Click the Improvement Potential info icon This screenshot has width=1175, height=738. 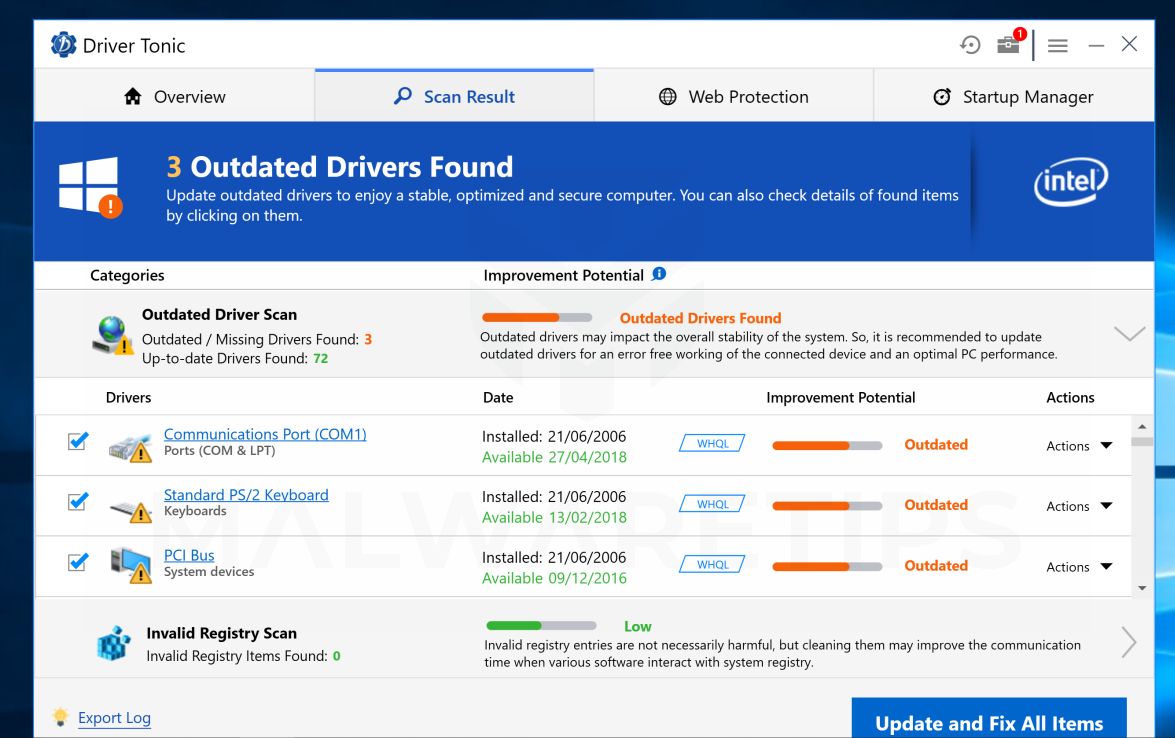coord(658,274)
